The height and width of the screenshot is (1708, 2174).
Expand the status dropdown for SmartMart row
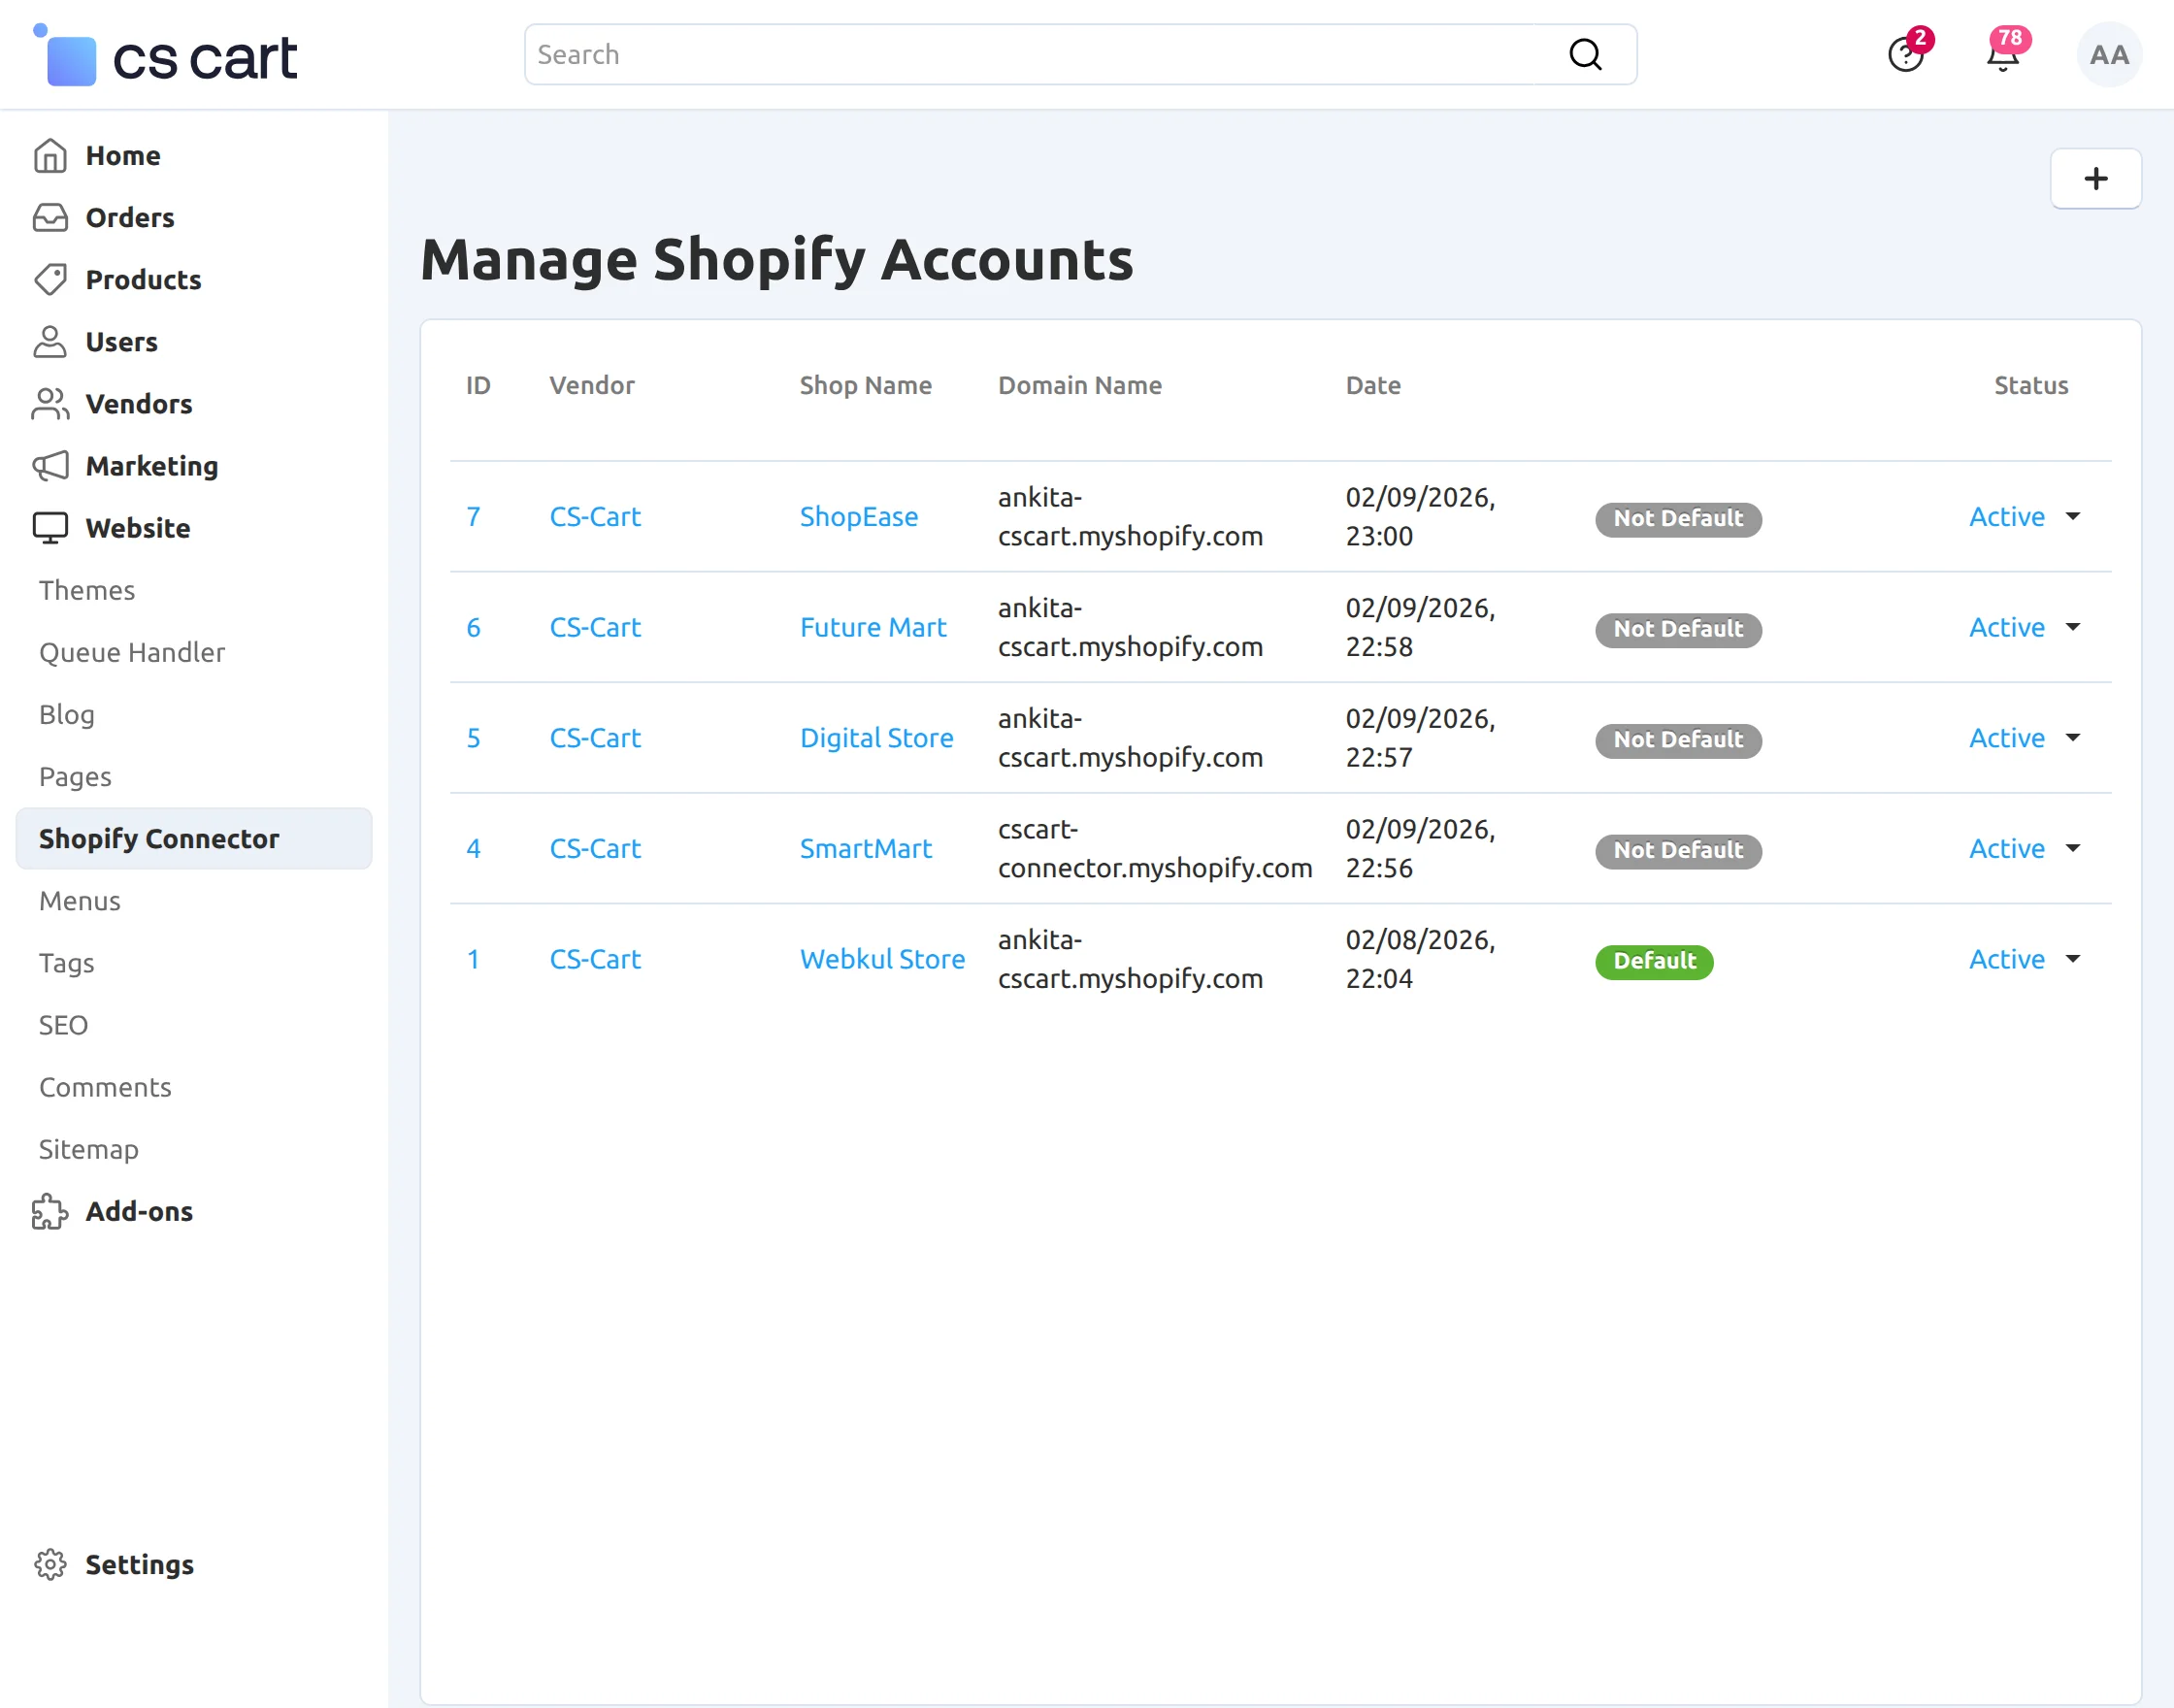point(2074,848)
